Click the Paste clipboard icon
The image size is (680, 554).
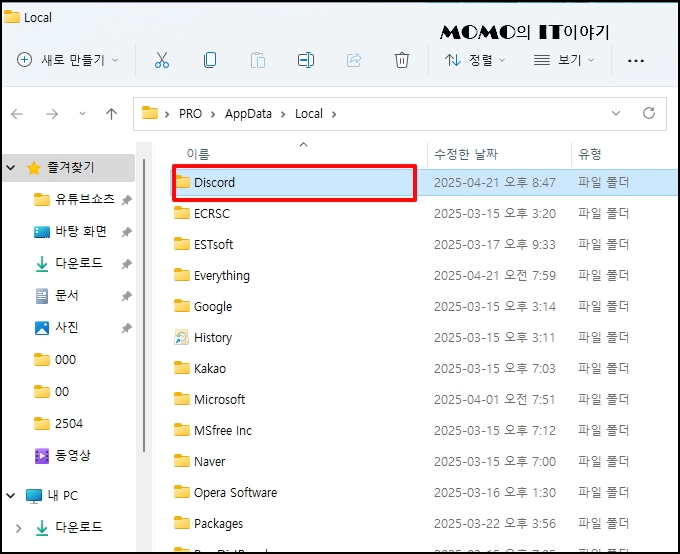(x=258, y=60)
